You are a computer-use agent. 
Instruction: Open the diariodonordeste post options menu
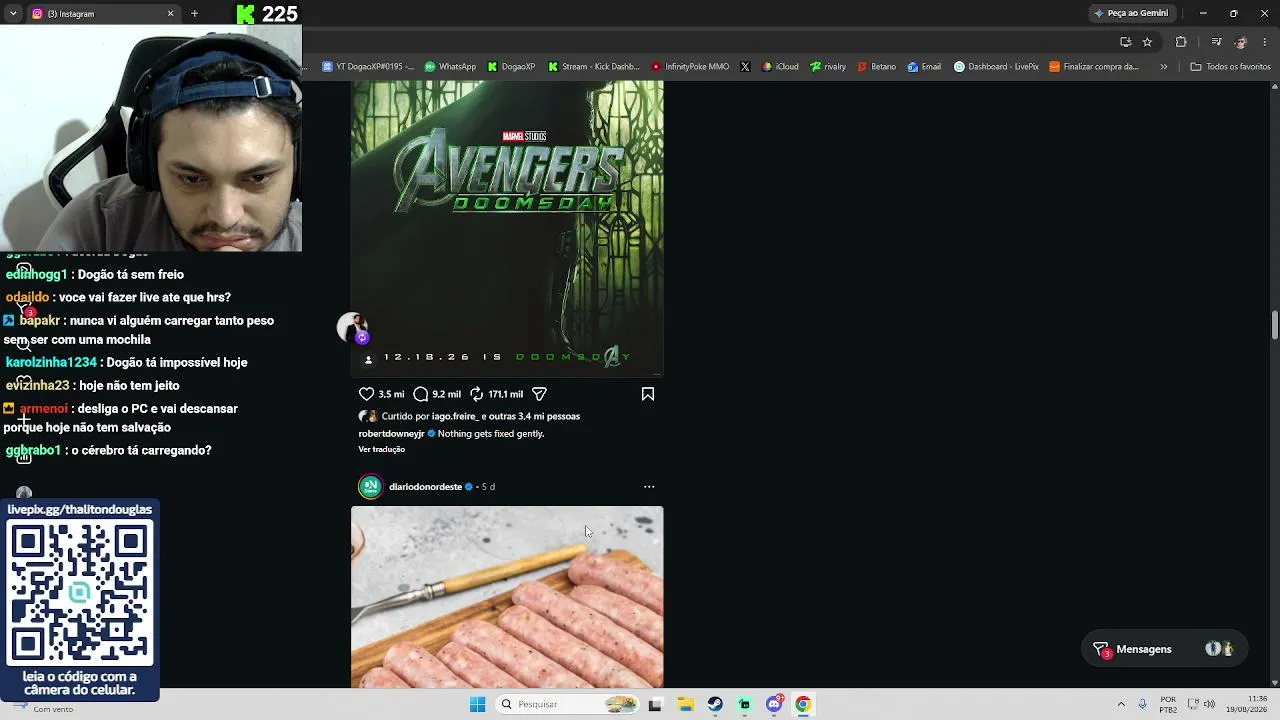click(x=649, y=487)
